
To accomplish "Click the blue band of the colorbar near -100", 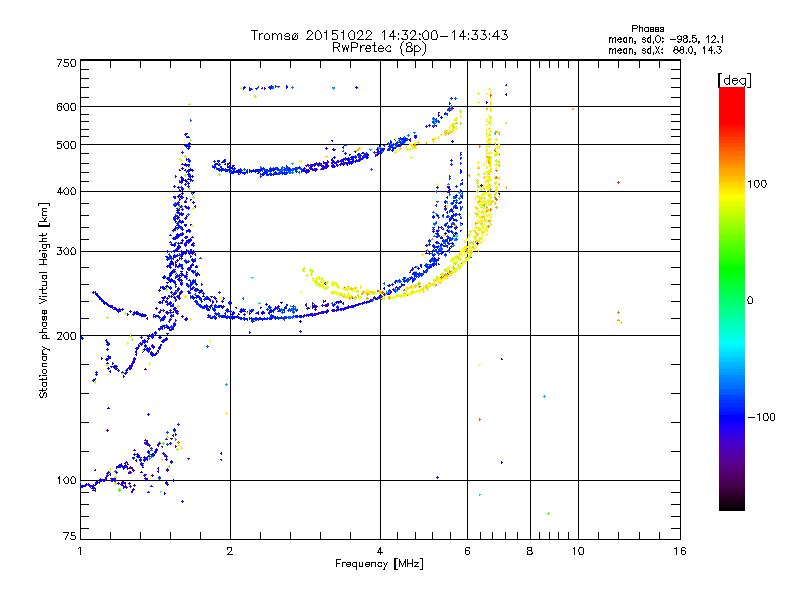I will 732,416.
